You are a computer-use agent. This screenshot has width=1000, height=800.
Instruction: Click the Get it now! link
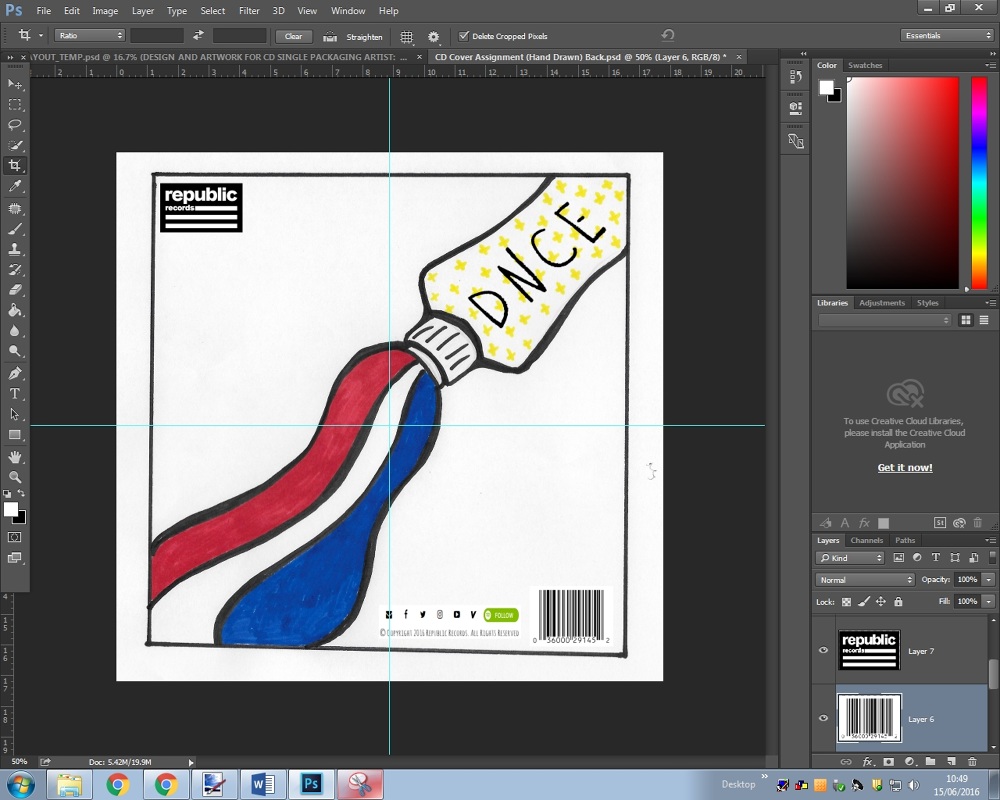tap(904, 467)
